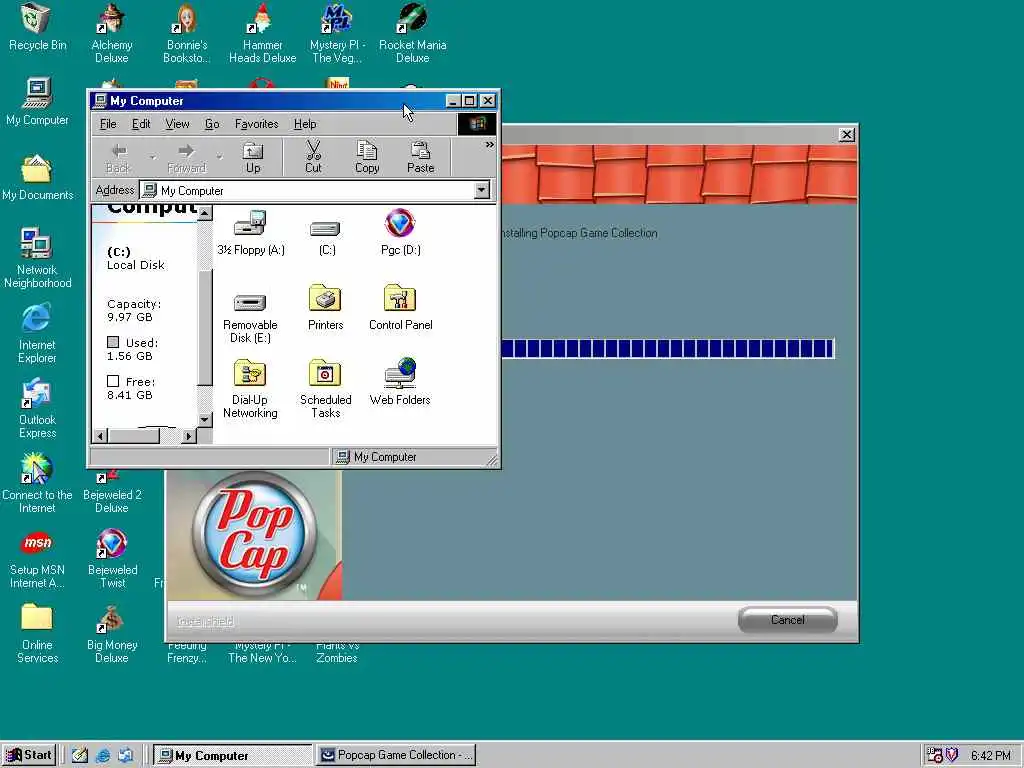Screen dimensions: 1024x768
Task: Click the InstallShield link text
Action: click(x=205, y=621)
